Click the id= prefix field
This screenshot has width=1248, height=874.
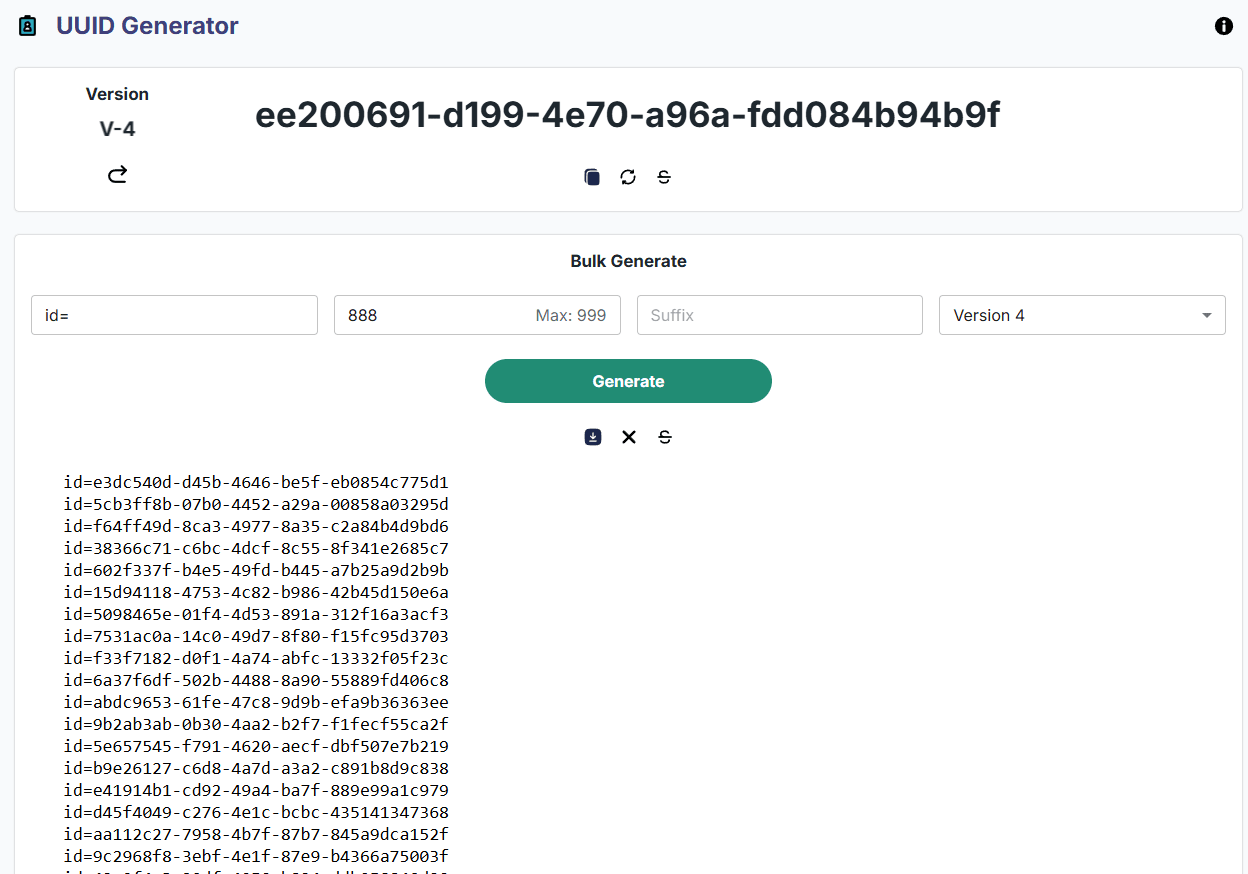pyautogui.click(x=174, y=315)
